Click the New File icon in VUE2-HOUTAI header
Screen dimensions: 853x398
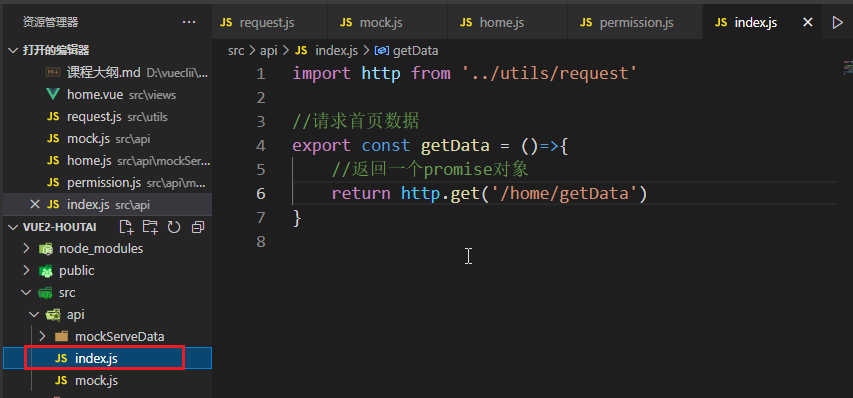(x=126, y=227)
